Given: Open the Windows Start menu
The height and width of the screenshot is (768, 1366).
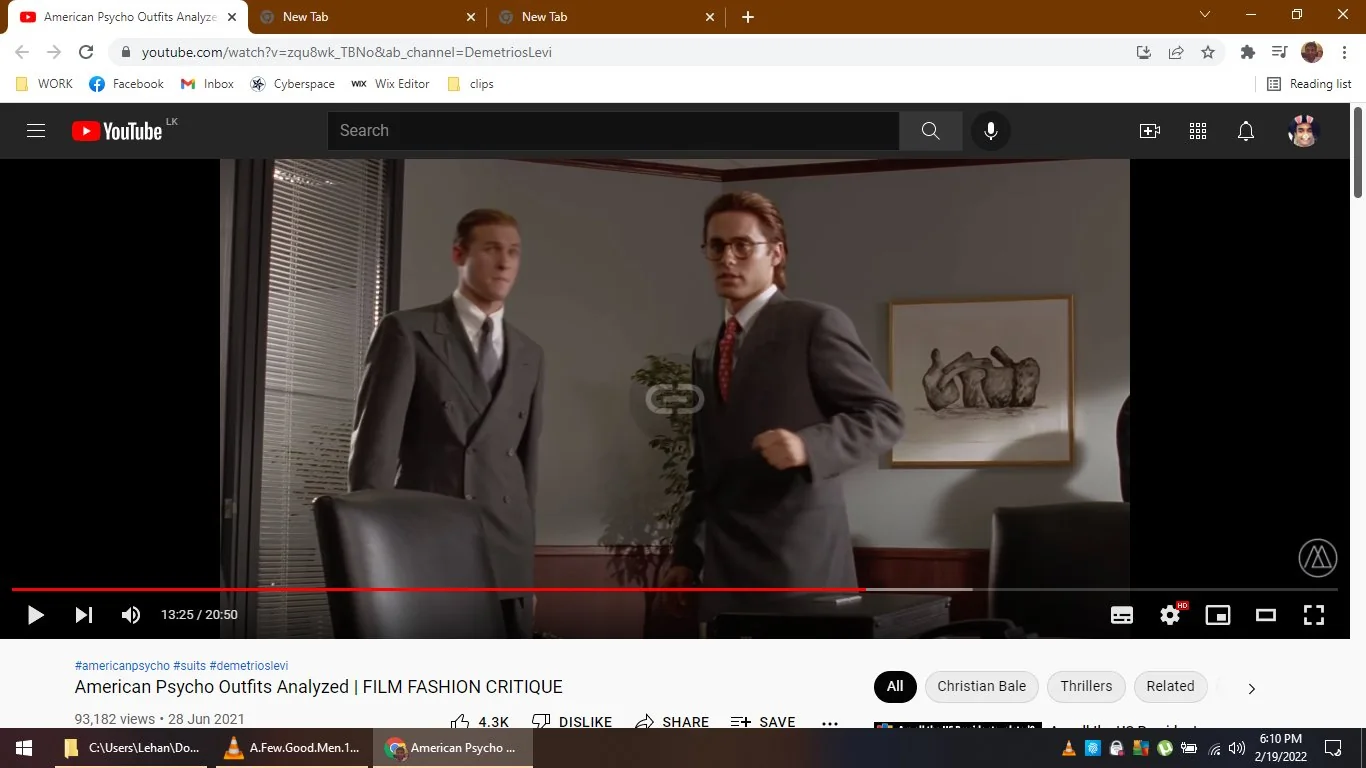Looking at the screenshot, I should tap(23, 748).
